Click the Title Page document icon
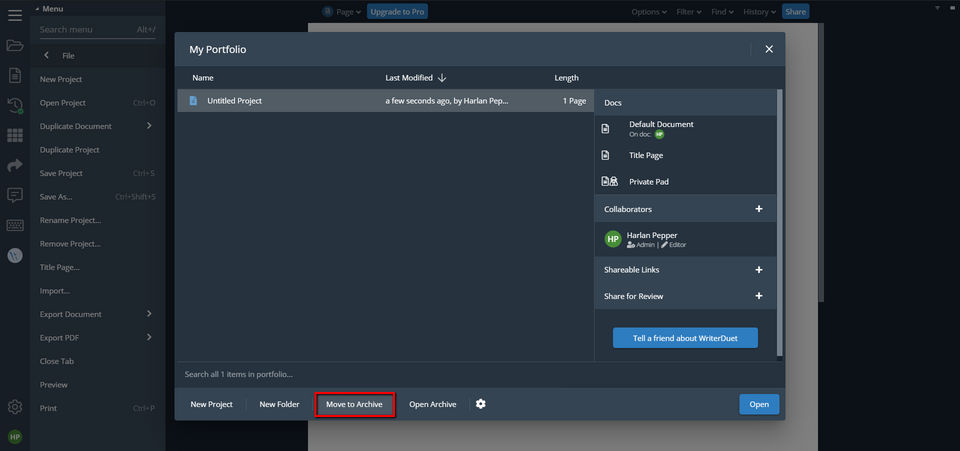The height and width of the screenshot is (451, 960). pyautogui.click(x=606, y=155)
